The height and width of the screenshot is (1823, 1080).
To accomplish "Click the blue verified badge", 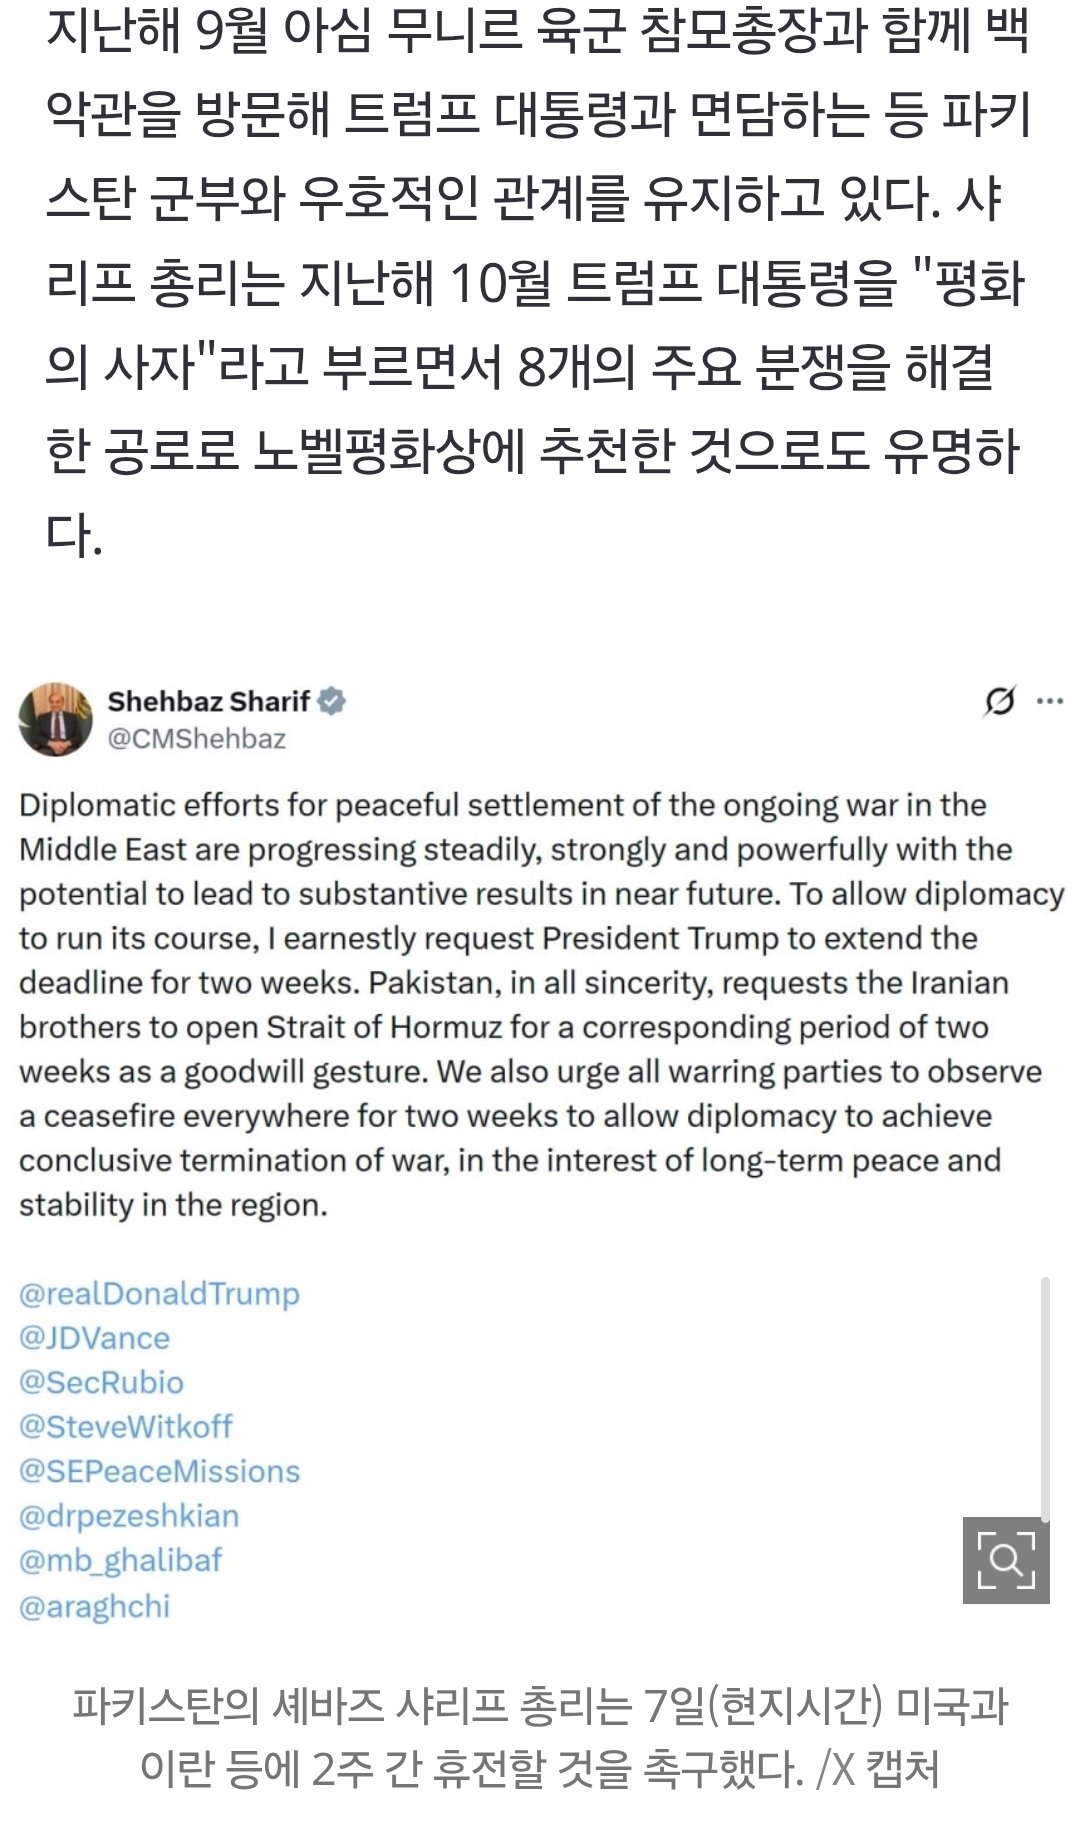I will pyautogui.click(x=333, y=701).
